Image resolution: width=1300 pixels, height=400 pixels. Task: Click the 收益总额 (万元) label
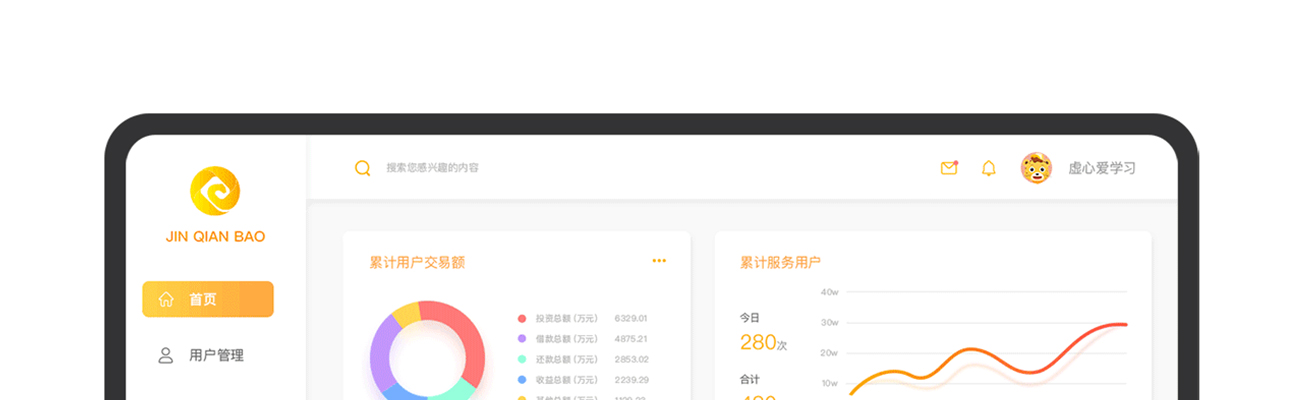(x=567, y=380)
